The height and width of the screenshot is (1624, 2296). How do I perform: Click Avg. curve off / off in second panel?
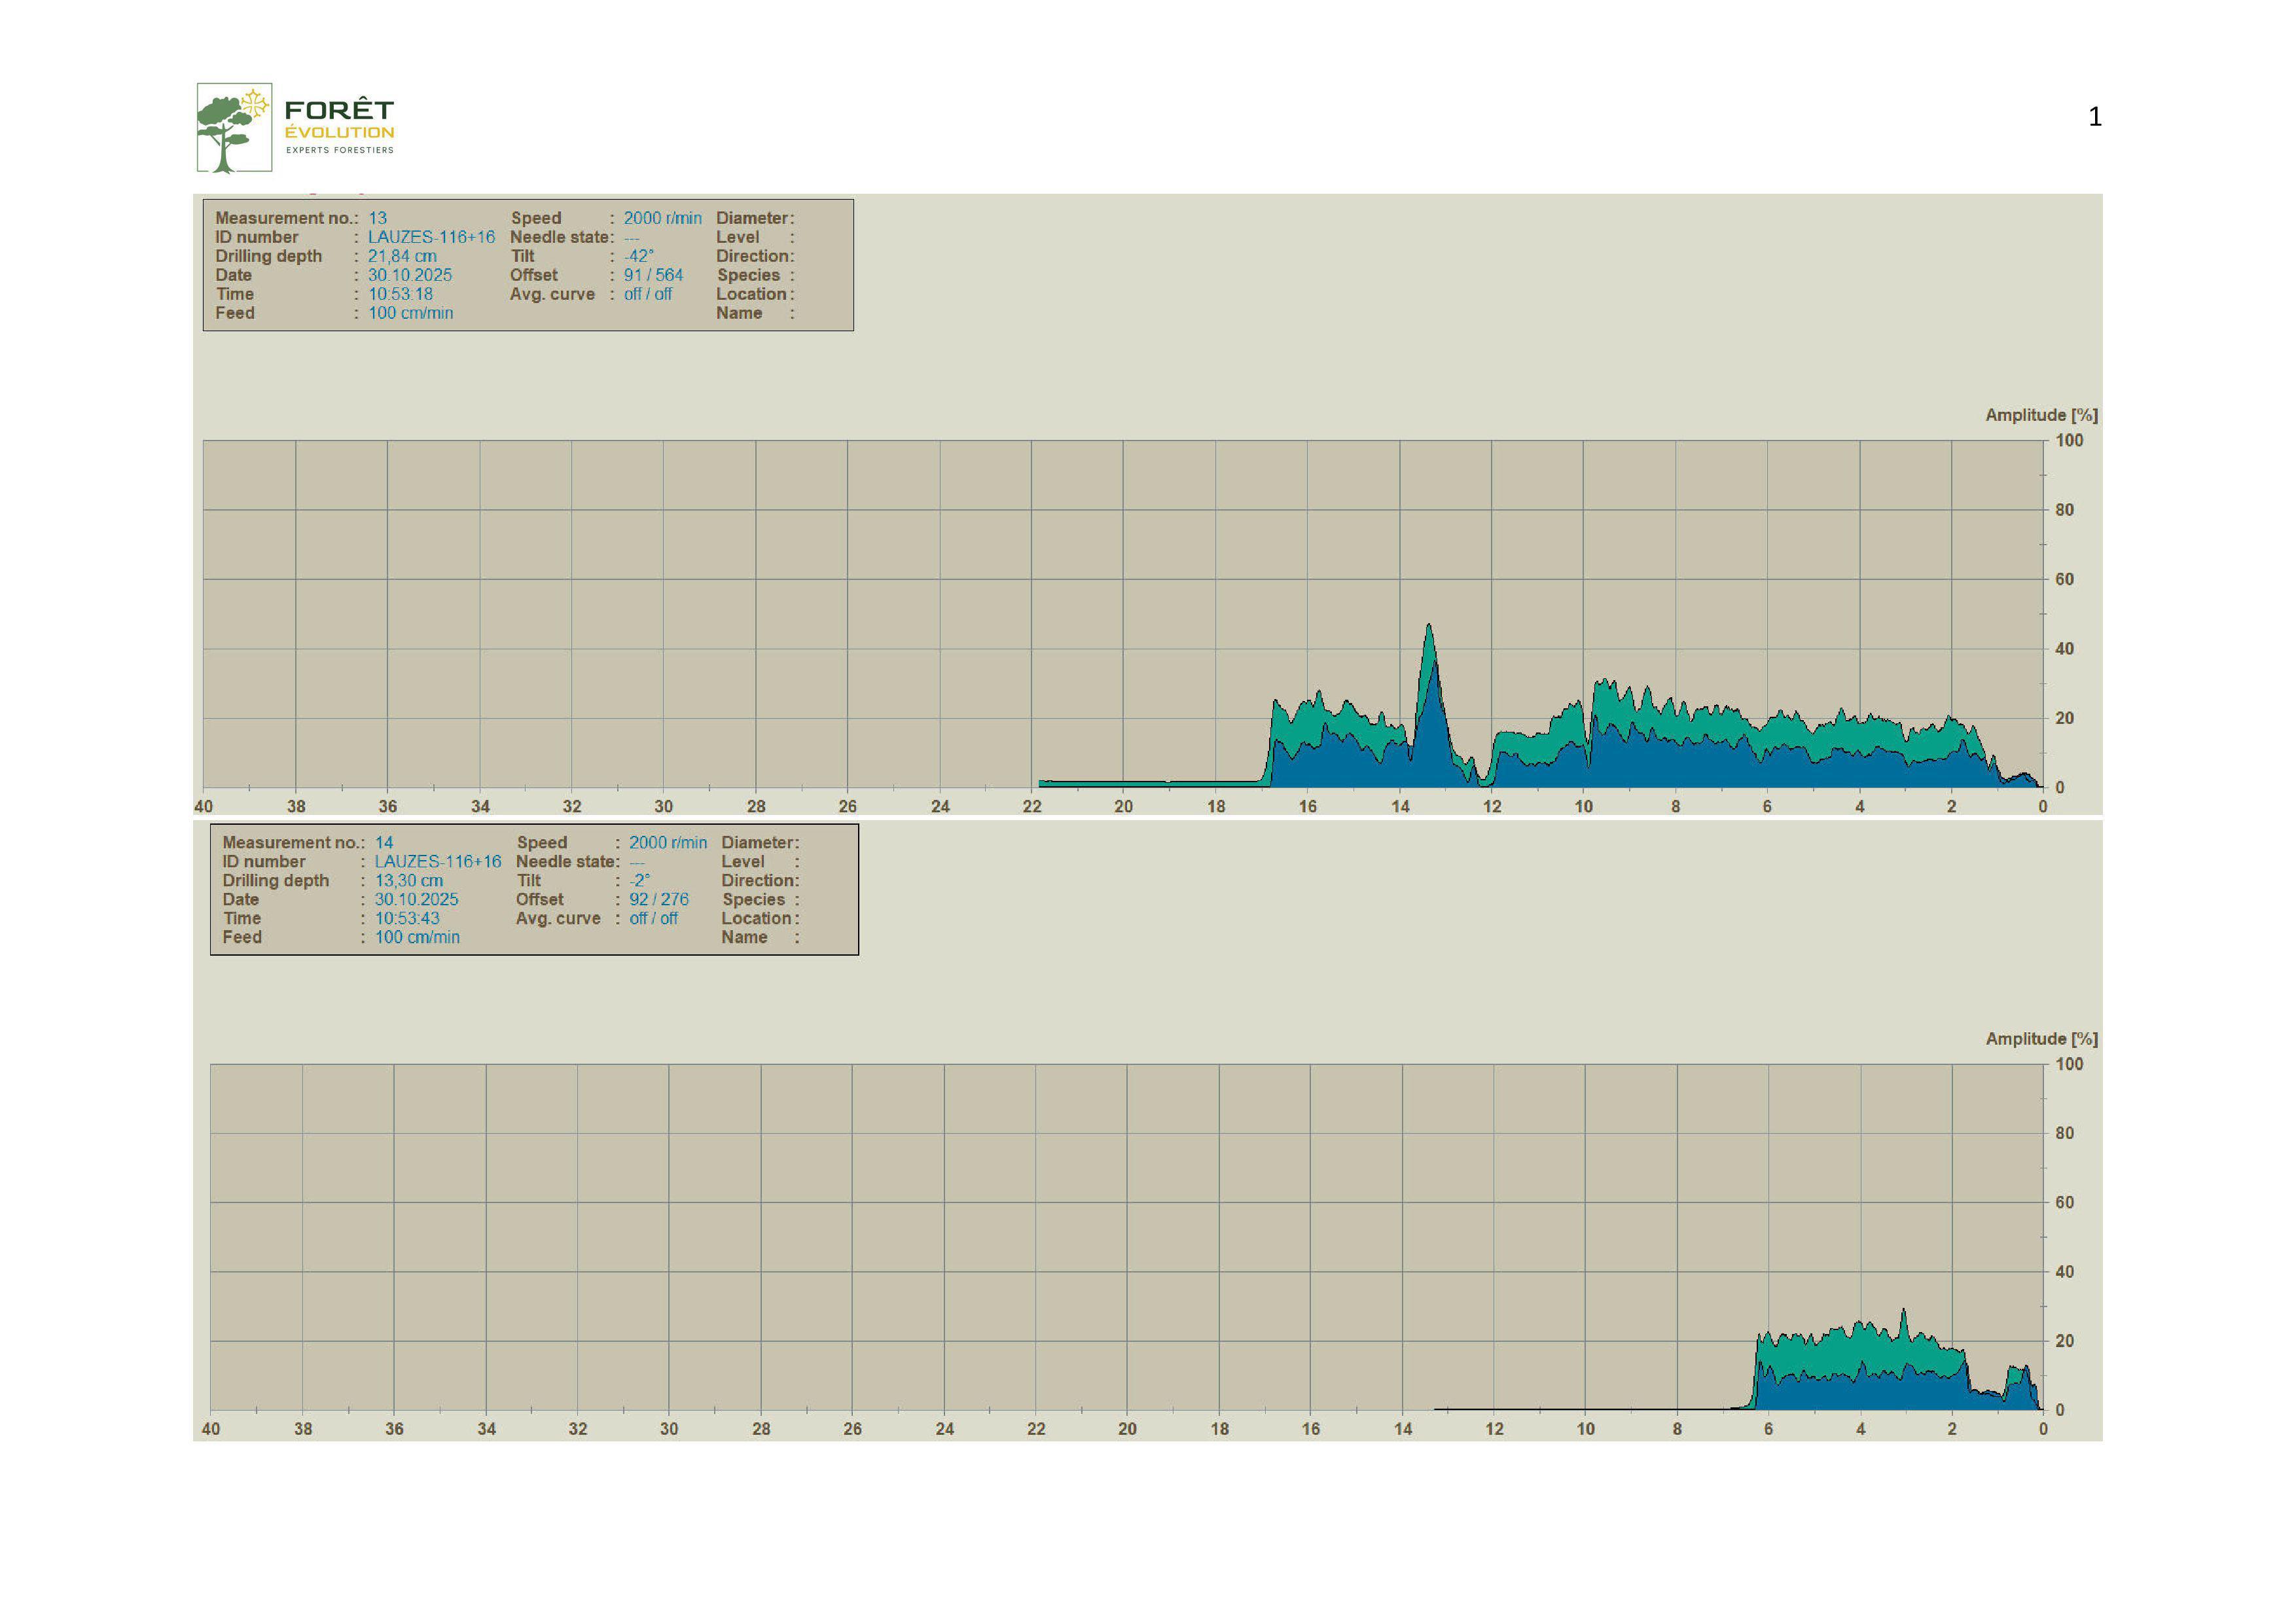pyautogui.click(x=653, y=919)
